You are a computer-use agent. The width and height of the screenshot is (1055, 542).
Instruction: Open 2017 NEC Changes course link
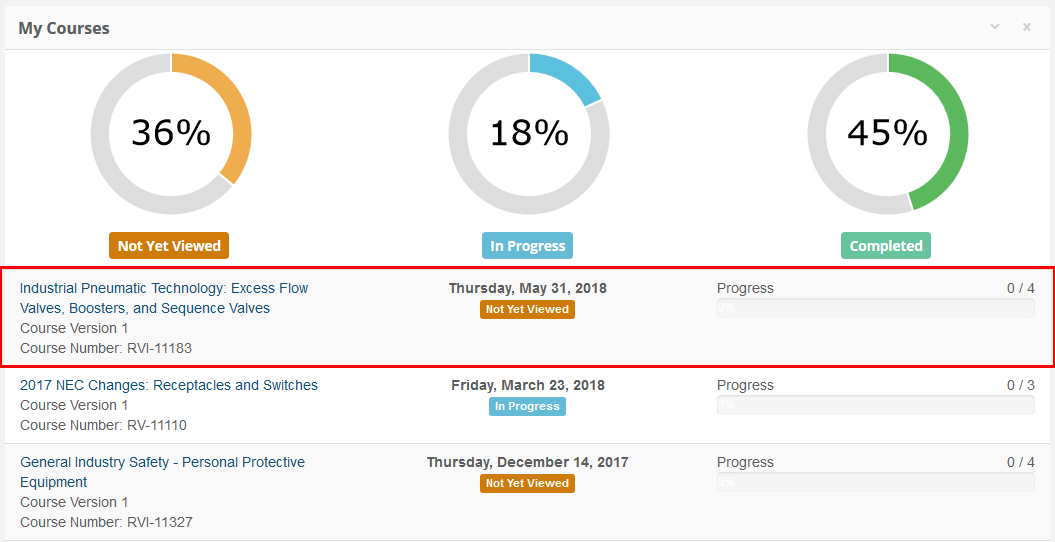(x=169, y=385)
